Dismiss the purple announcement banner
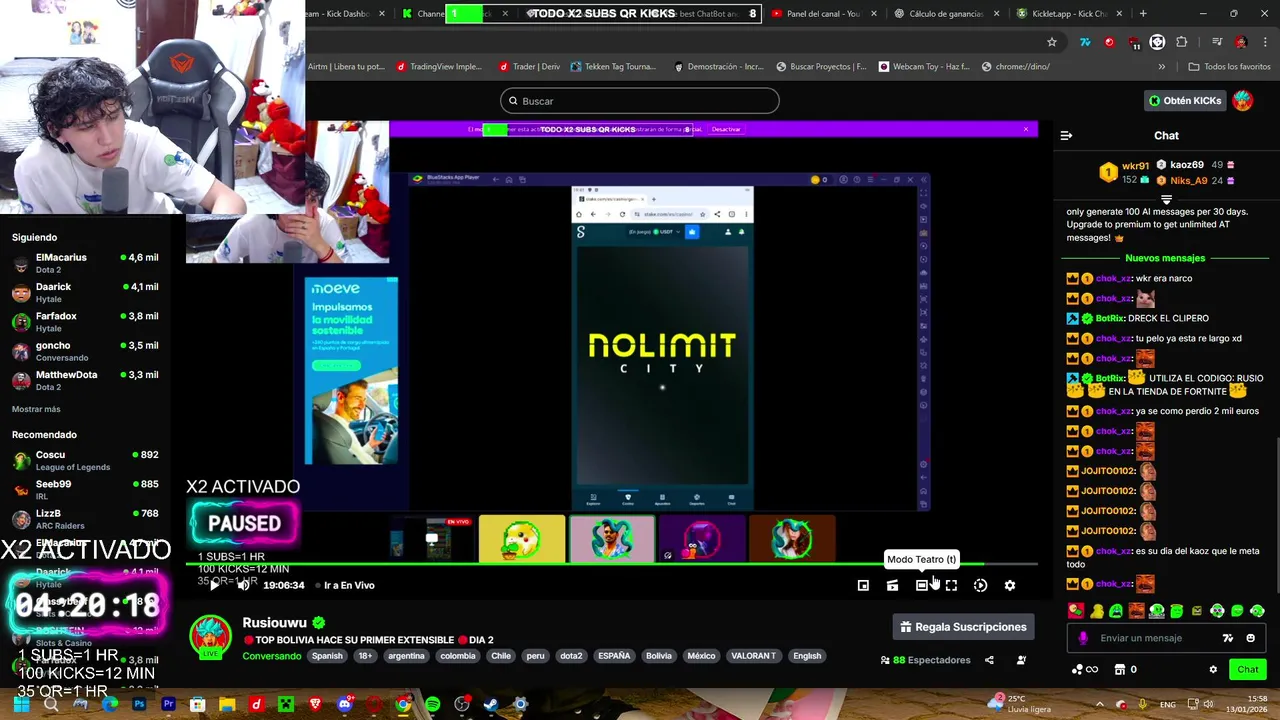This screenshot has height=720, width=1280. 1025,129
